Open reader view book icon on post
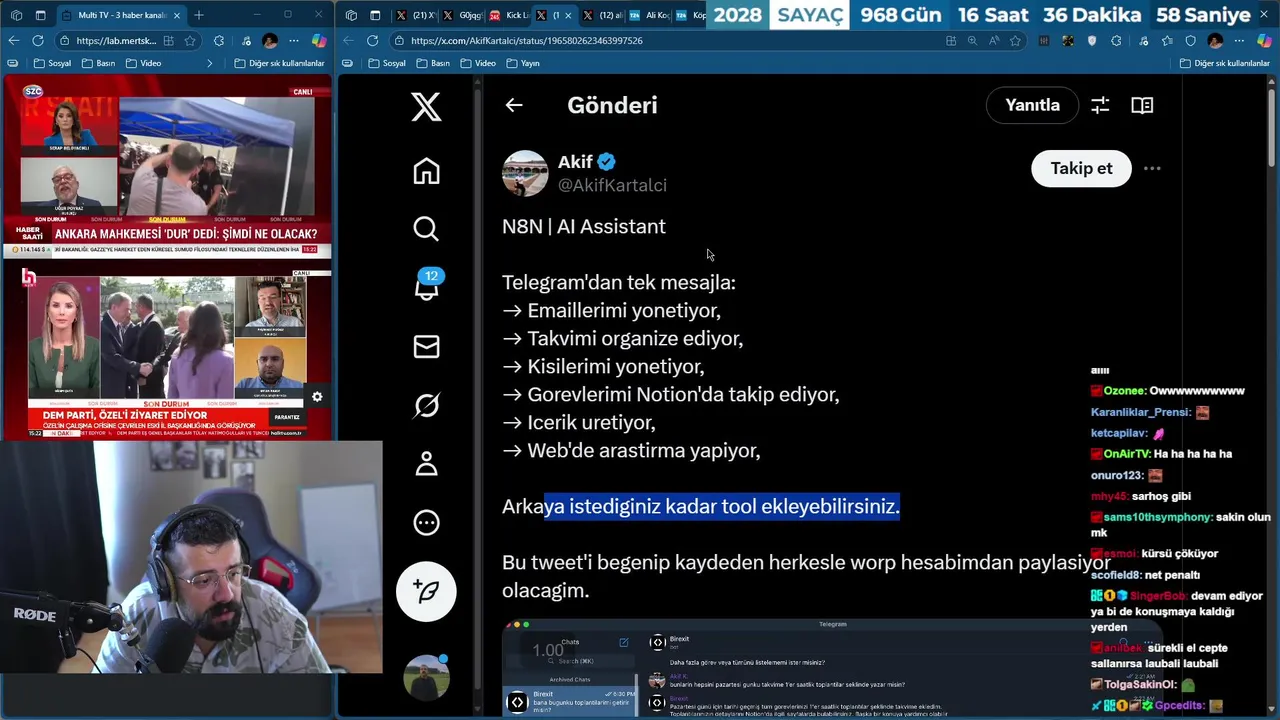1280x720 pixels. click(x=1142, y=105)
